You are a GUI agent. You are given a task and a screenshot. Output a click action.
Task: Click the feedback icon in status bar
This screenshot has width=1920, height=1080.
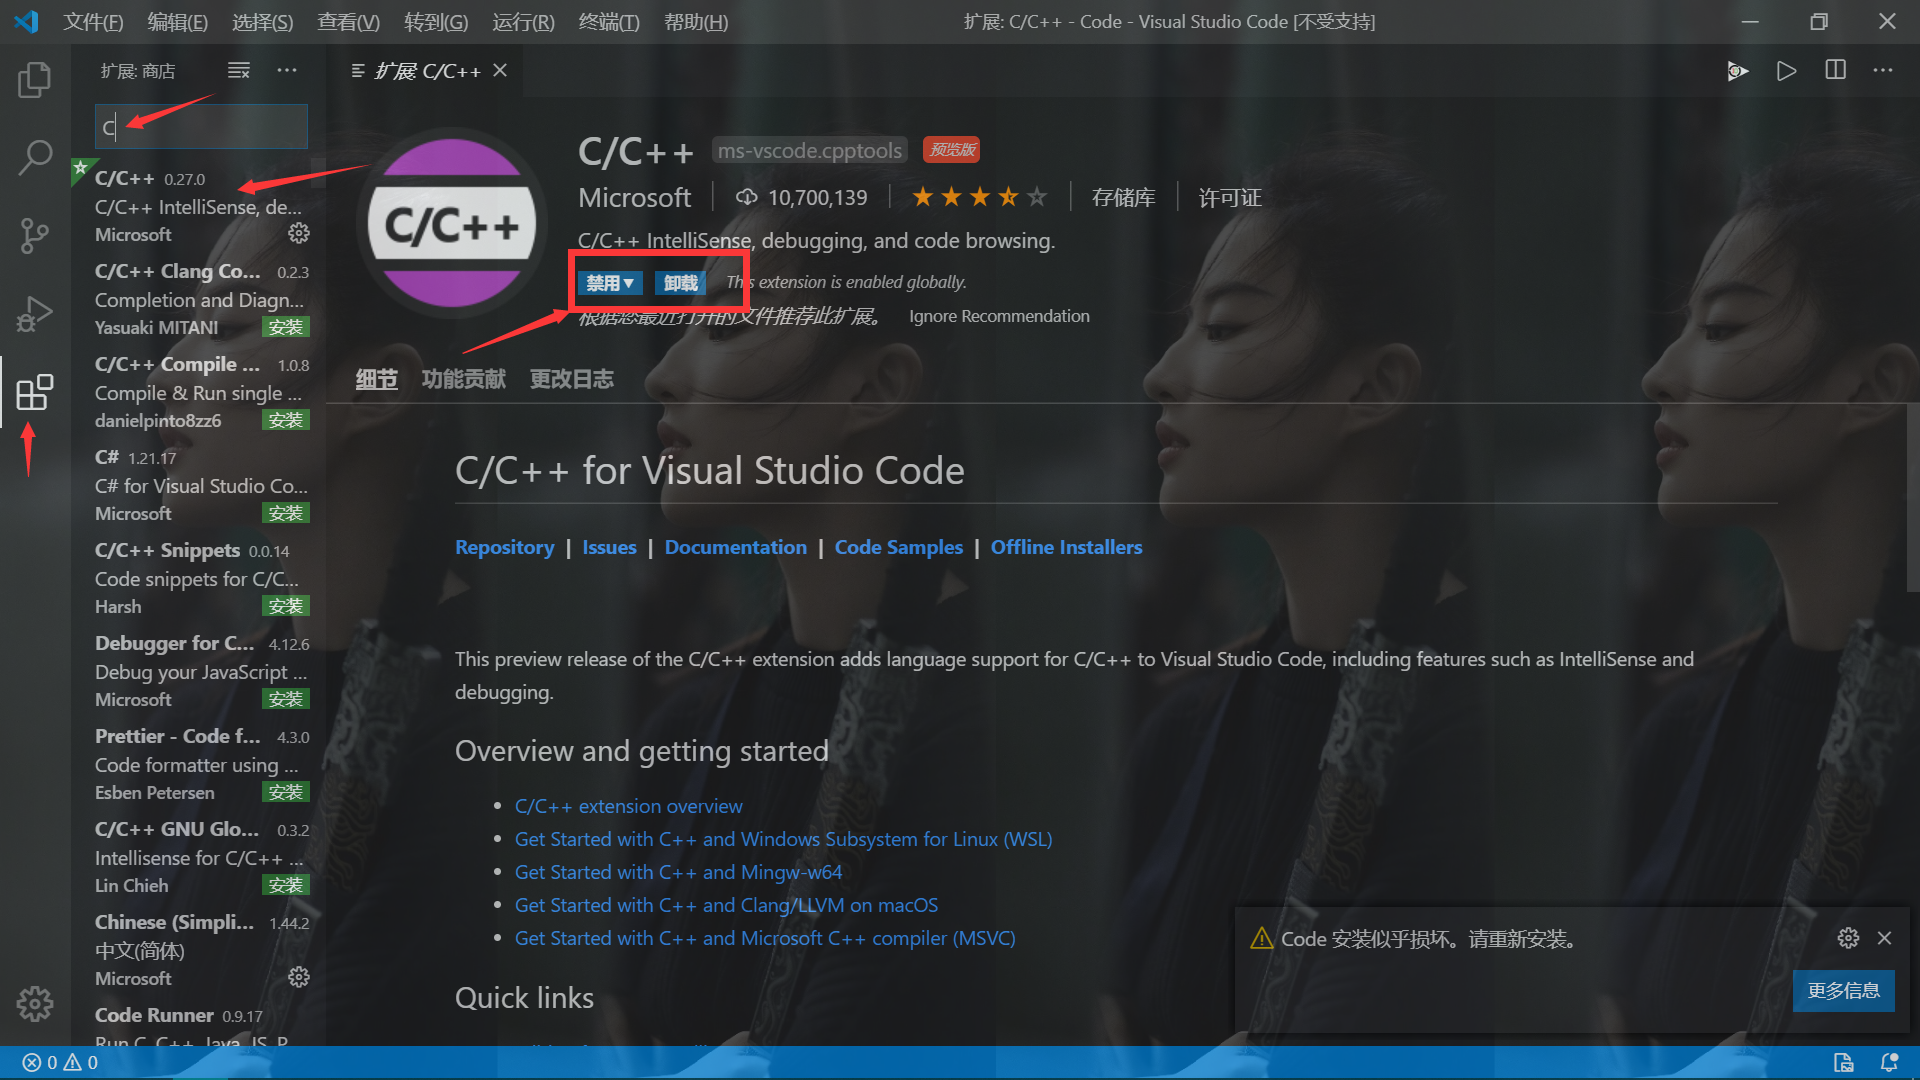(x=1843, y=1063)
